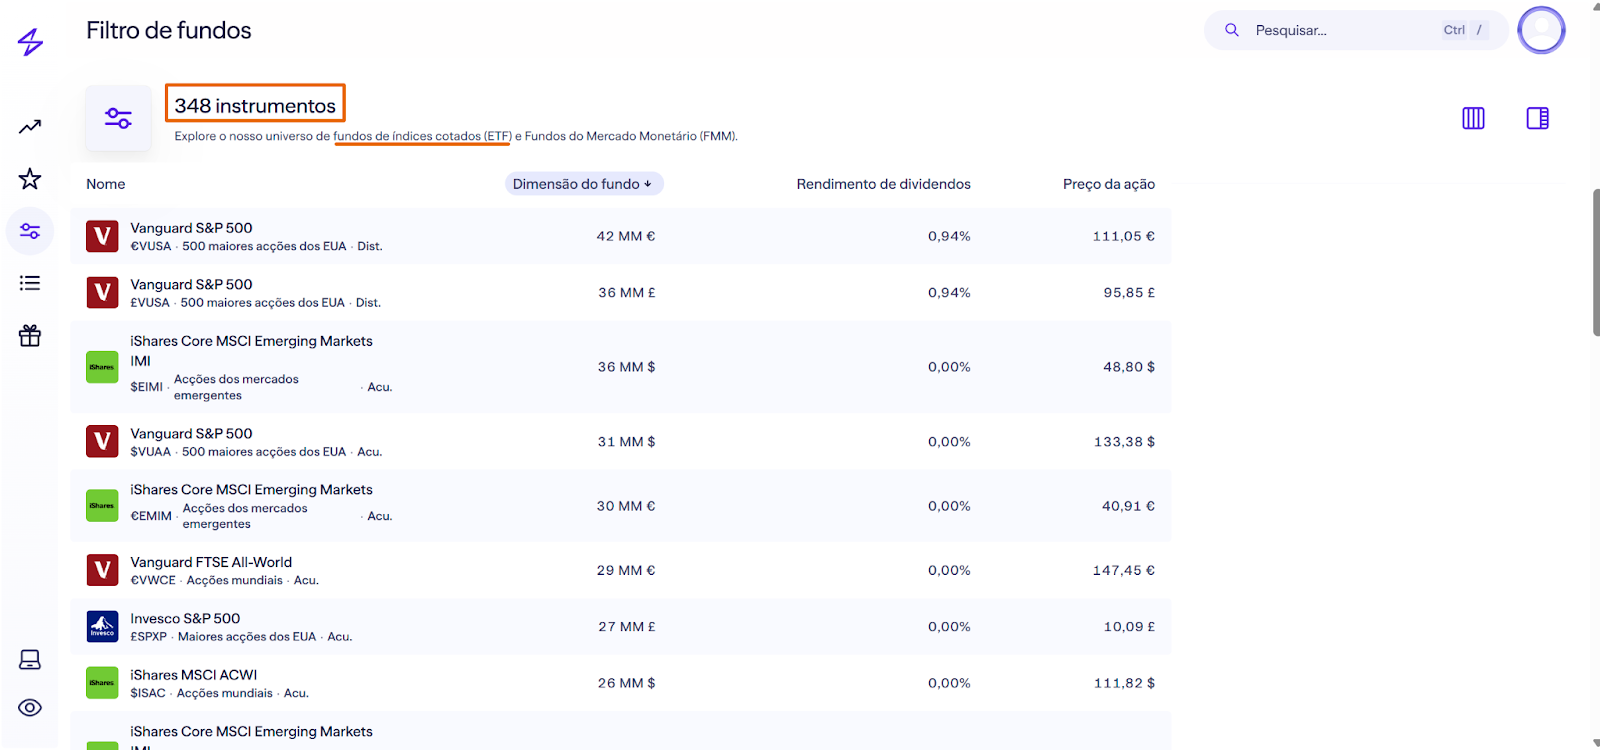Screen dimensions: 1600x750
Task: Click the Vanguard logo on £VUSA row
Action: [102, 293]
